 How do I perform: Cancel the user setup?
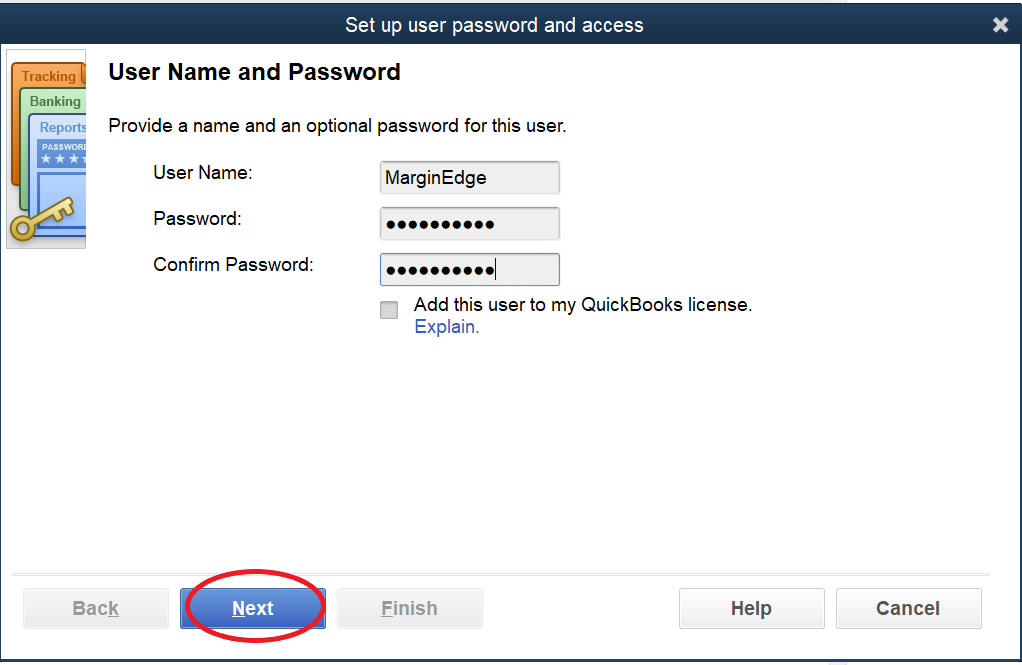908,608
